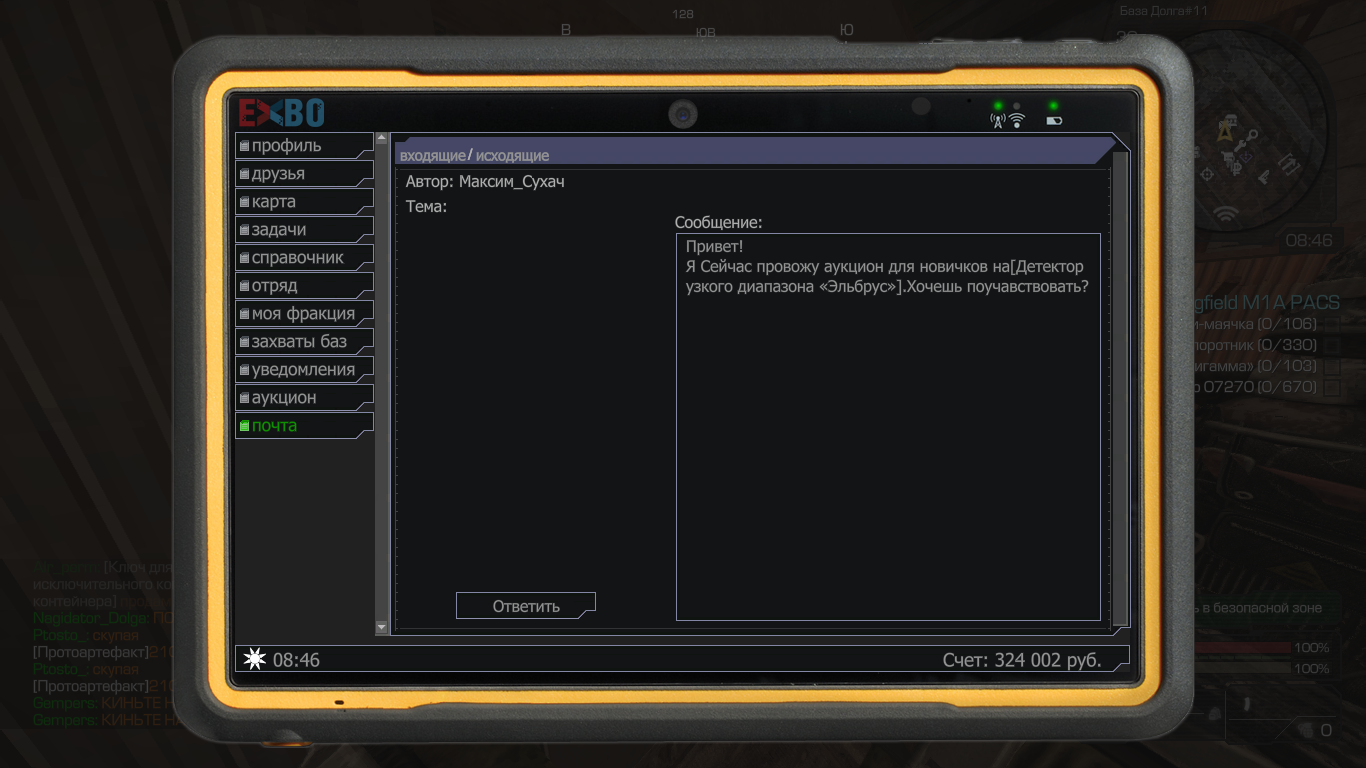Tick the checkbox beside the (0/106) objective

pos(1332,324)
